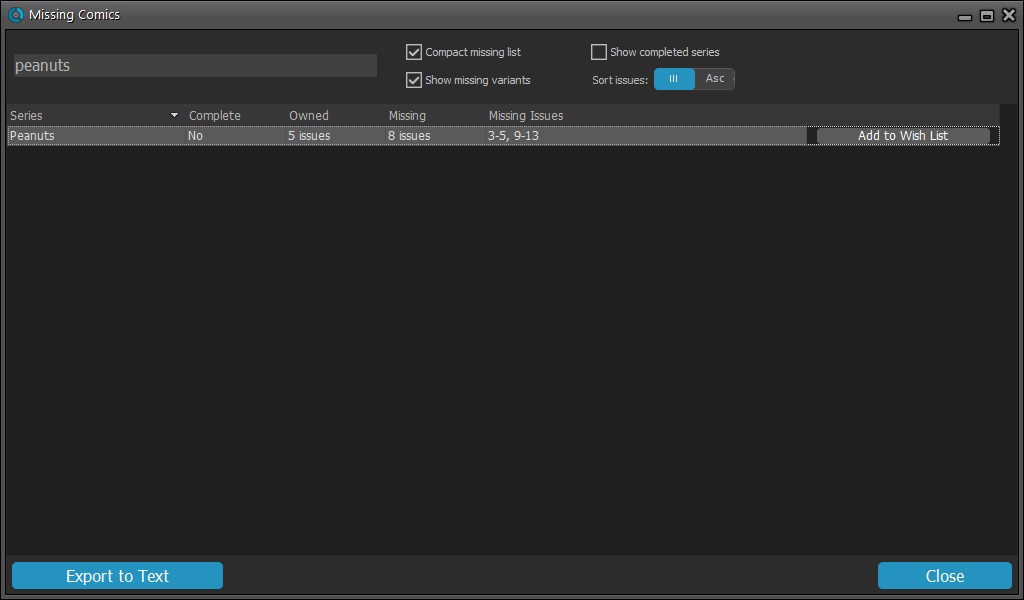Close window with title bar X
Viewport: 1024px width, 600px height.
coord(1008,15)
